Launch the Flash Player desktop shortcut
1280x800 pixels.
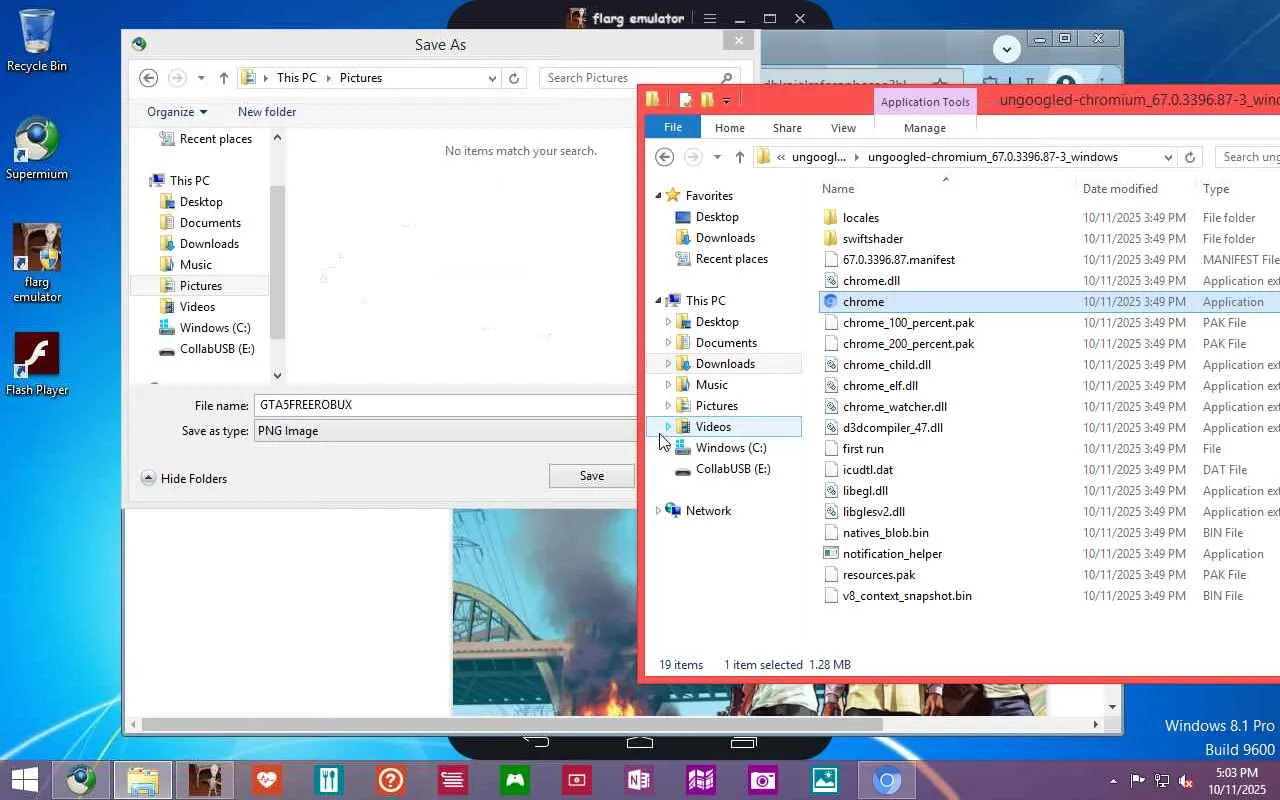coord(37,364)
